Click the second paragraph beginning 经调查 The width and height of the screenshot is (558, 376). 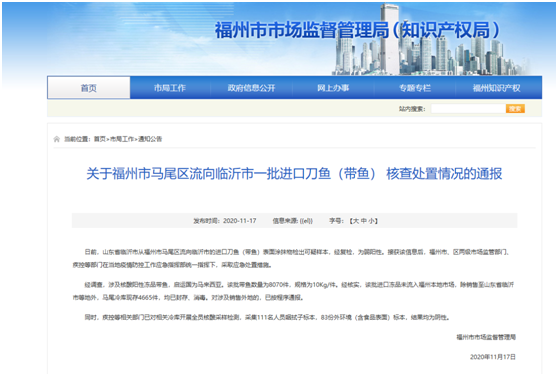(x=293, y=291)
